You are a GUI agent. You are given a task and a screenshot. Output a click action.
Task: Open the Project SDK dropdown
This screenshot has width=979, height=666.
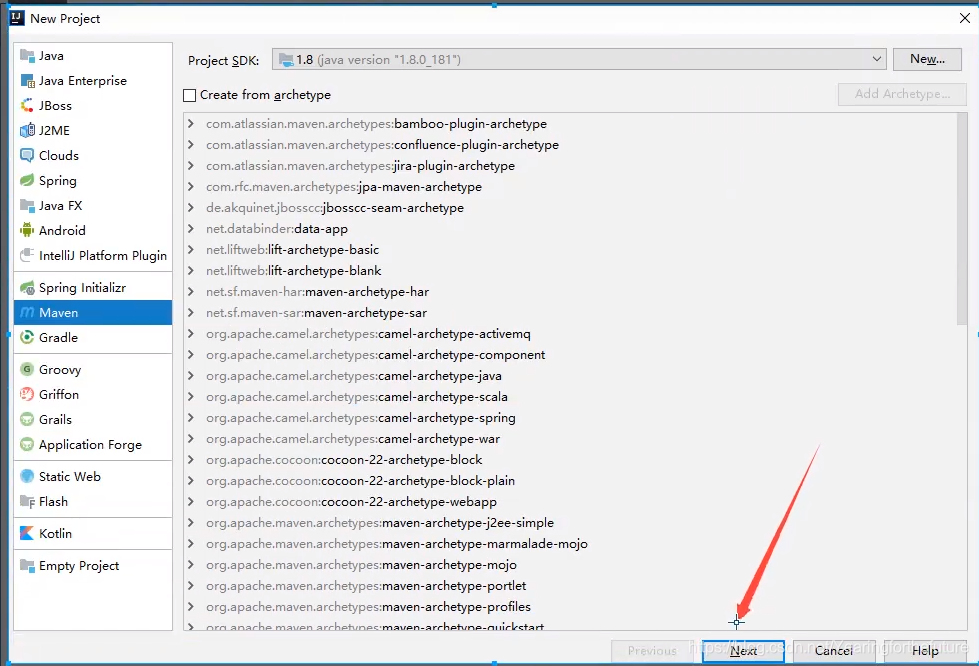pos(579,59)
